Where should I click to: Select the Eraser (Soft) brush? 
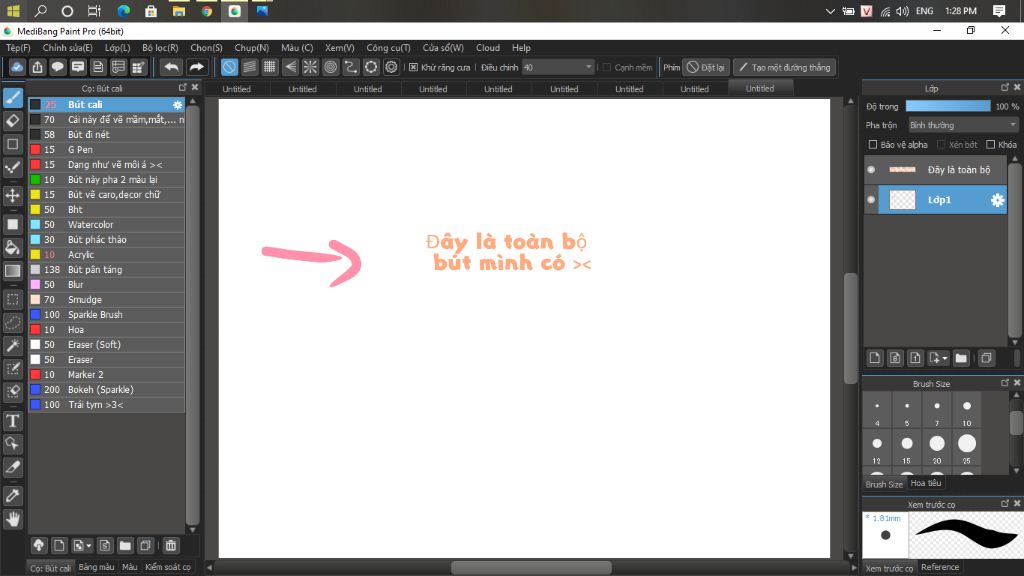point(106,345)
